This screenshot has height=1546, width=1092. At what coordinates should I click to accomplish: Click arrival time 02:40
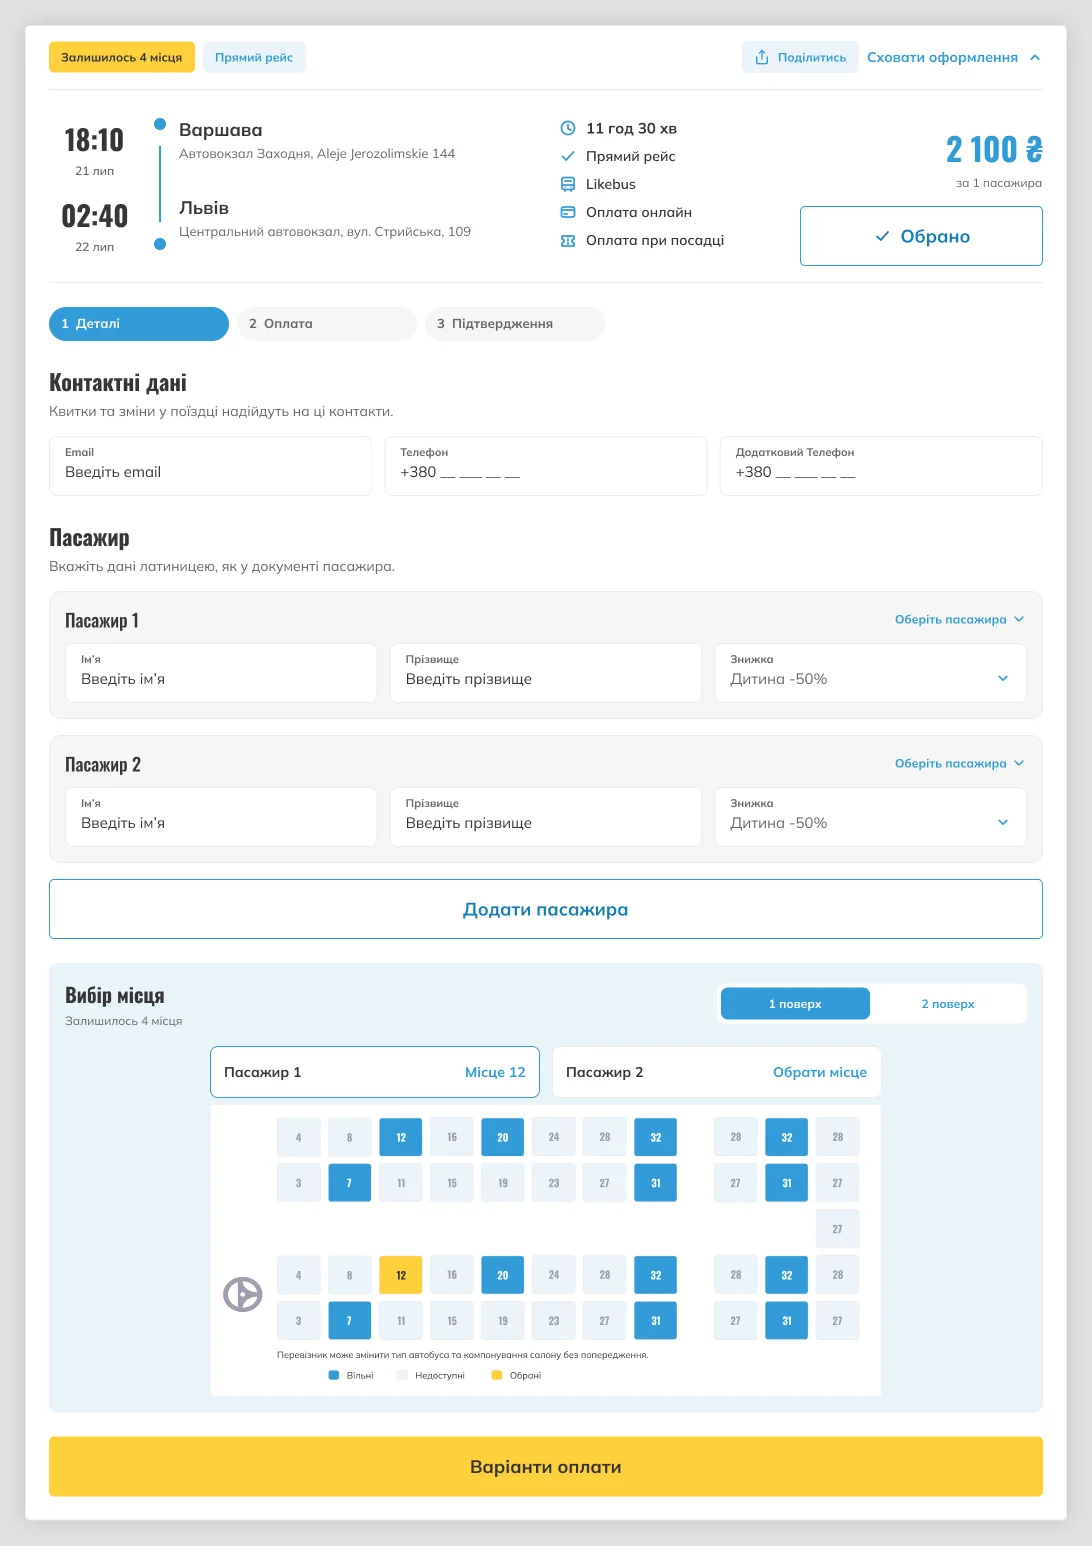[94, 216]
